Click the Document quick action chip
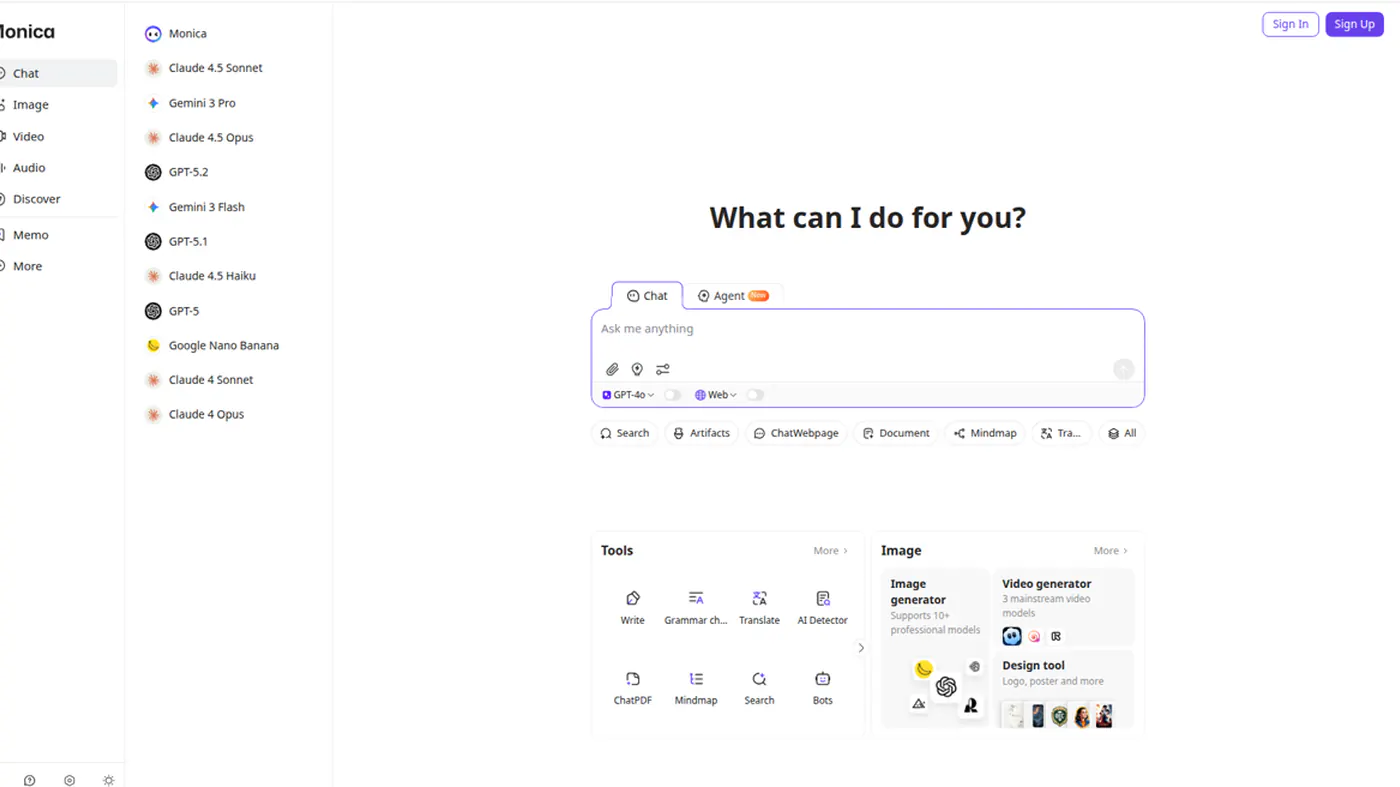The image size is (1400, 787). tap(895, 433)
